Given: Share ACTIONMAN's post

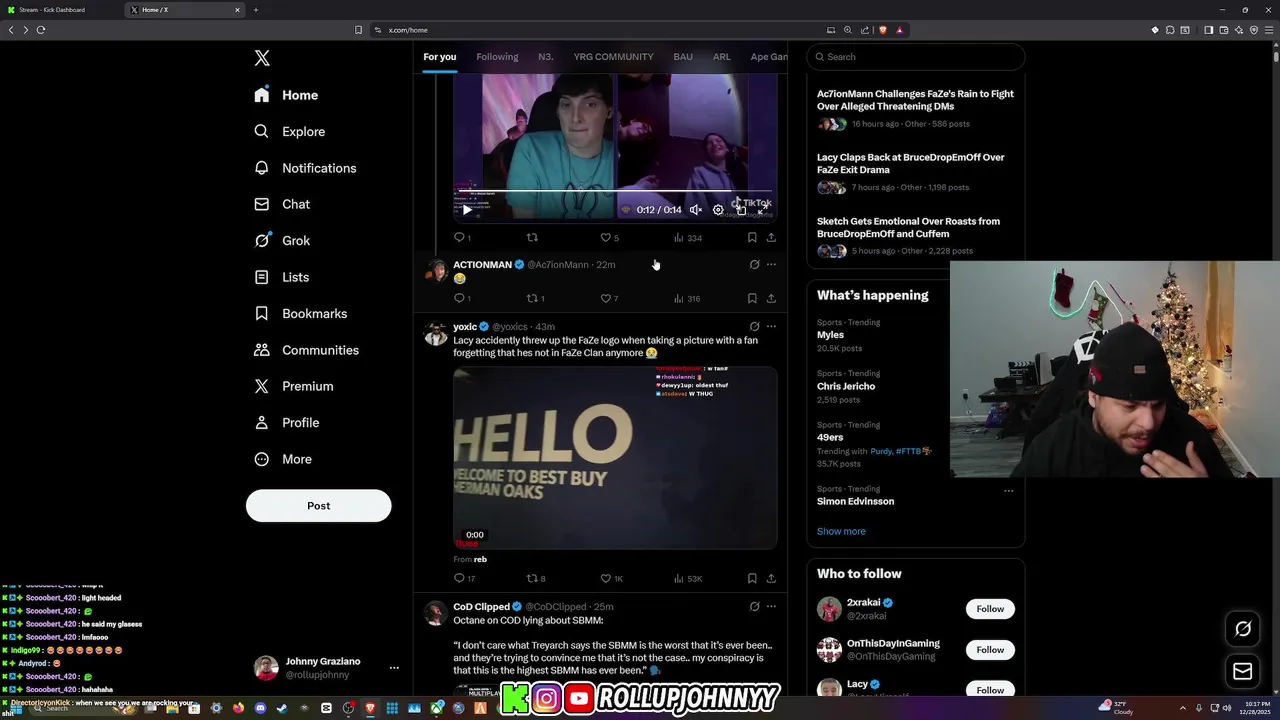Looking at the screenshot, I should pos(771,298).
